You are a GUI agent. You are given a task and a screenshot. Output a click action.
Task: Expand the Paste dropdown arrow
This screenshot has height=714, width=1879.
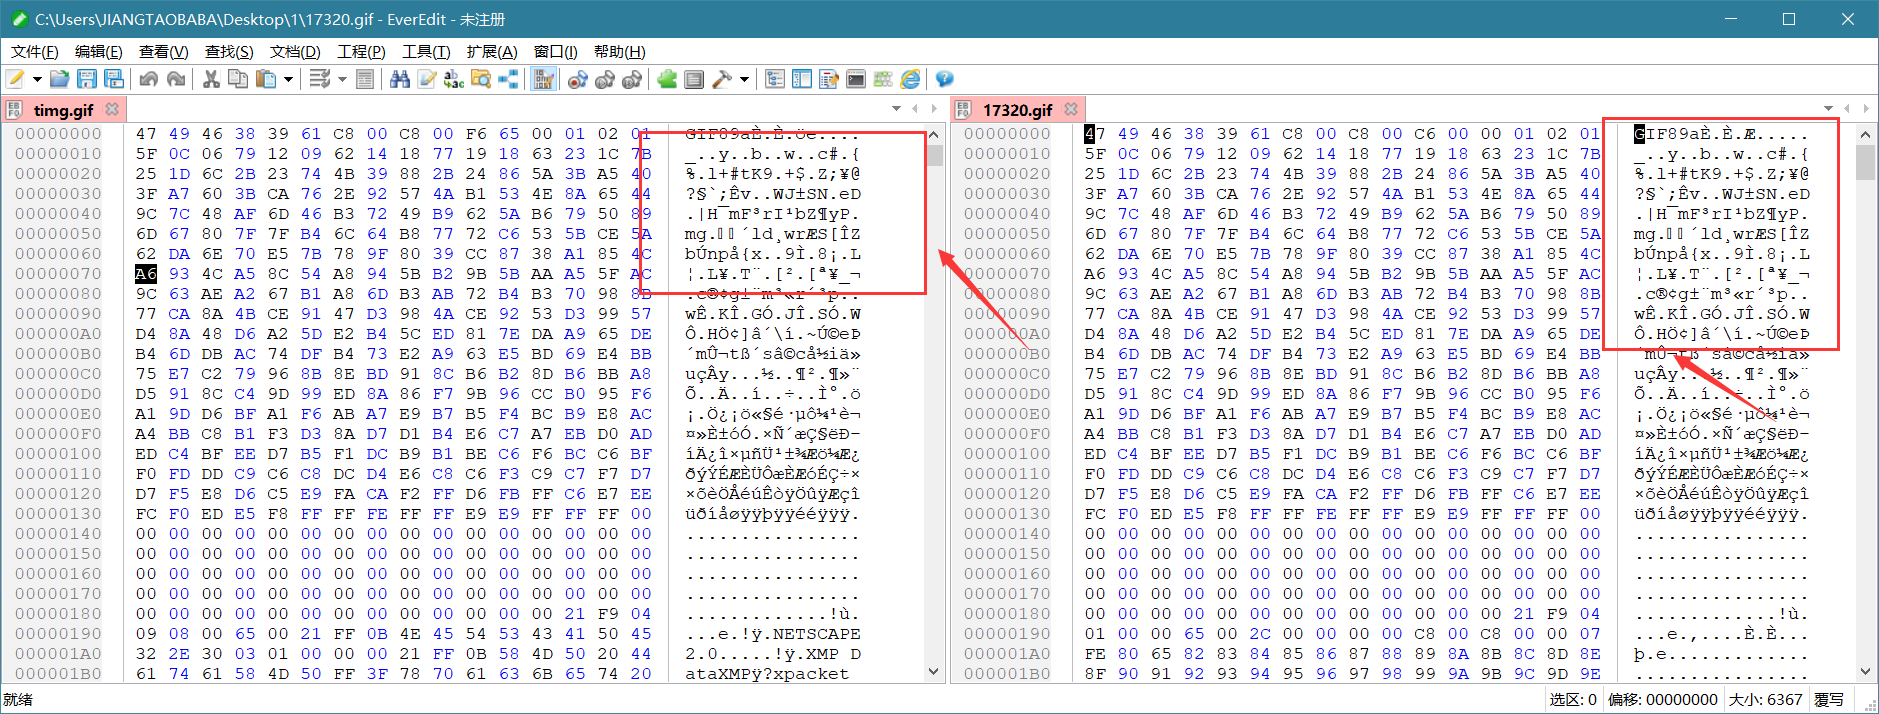[288, 79]
